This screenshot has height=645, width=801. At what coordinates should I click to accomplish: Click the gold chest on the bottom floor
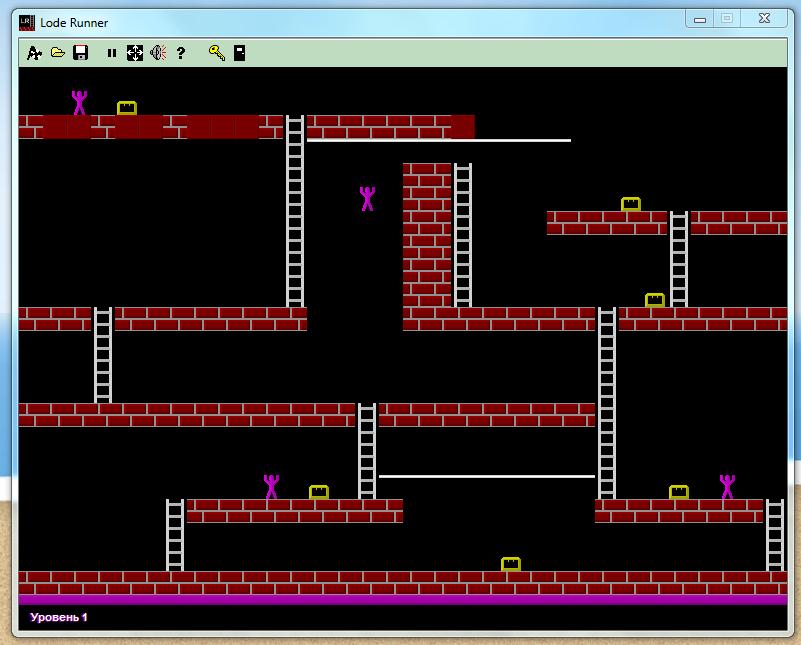pyautogui.click(x=511, y=564)
